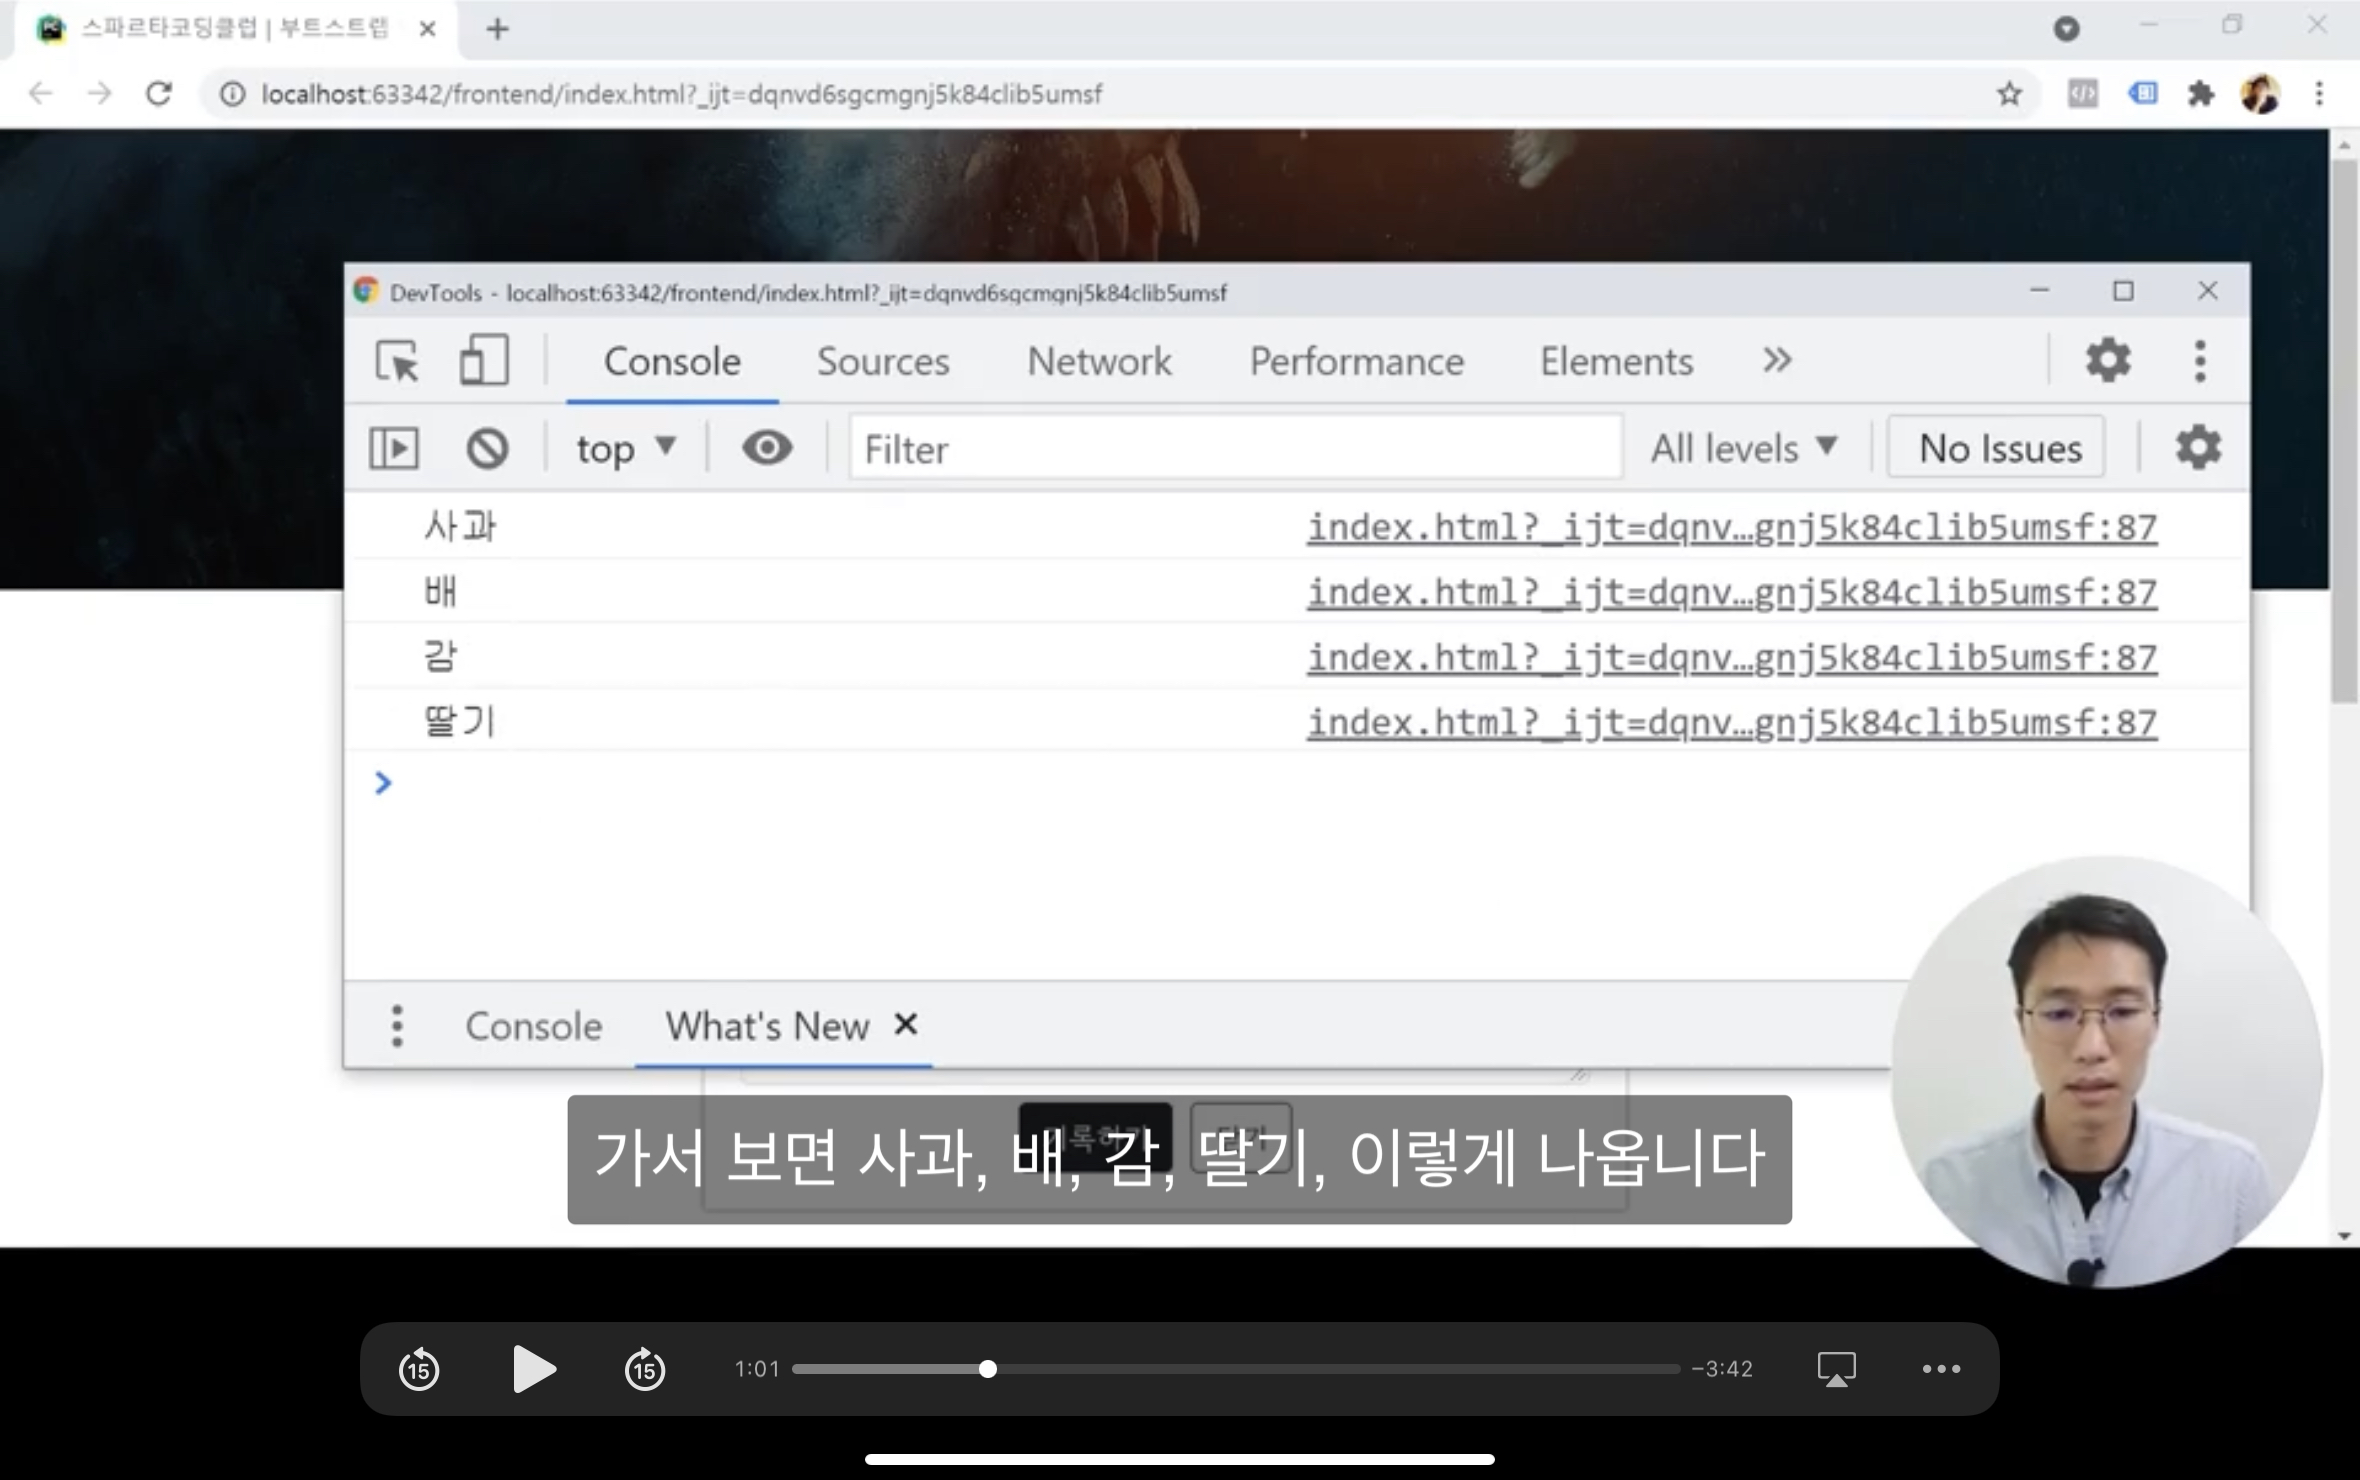This screenshot has height=1480, width=2360.
Task: Bookmark this page with the star
Action: [2009, 94]
